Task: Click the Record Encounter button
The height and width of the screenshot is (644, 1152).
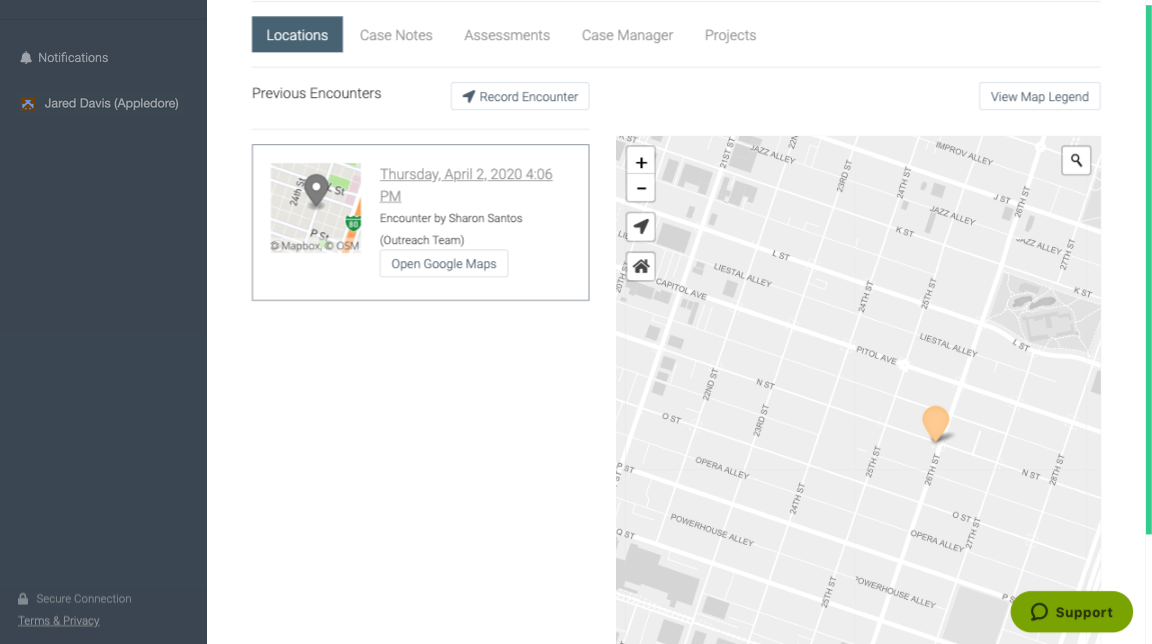Action: 520,96
